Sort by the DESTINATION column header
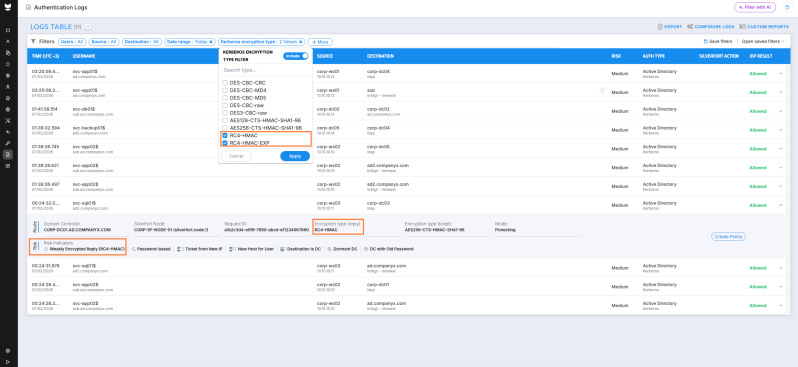Viewport: 798px width, 367px height. 380,56
